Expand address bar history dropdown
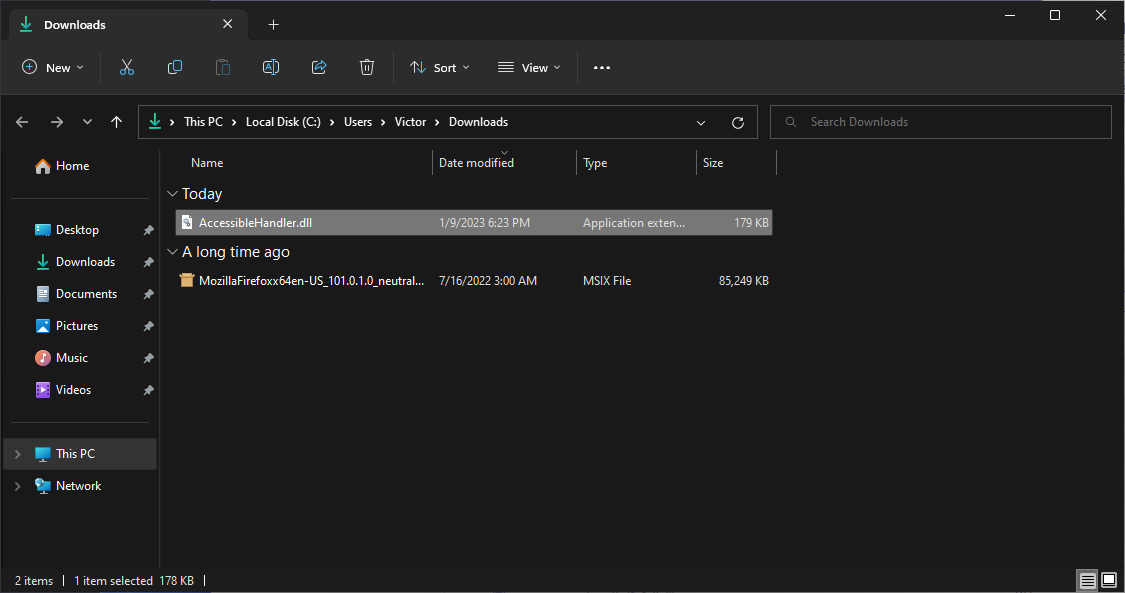Viewport: 1125px width, 593px height. pos(701,123)
